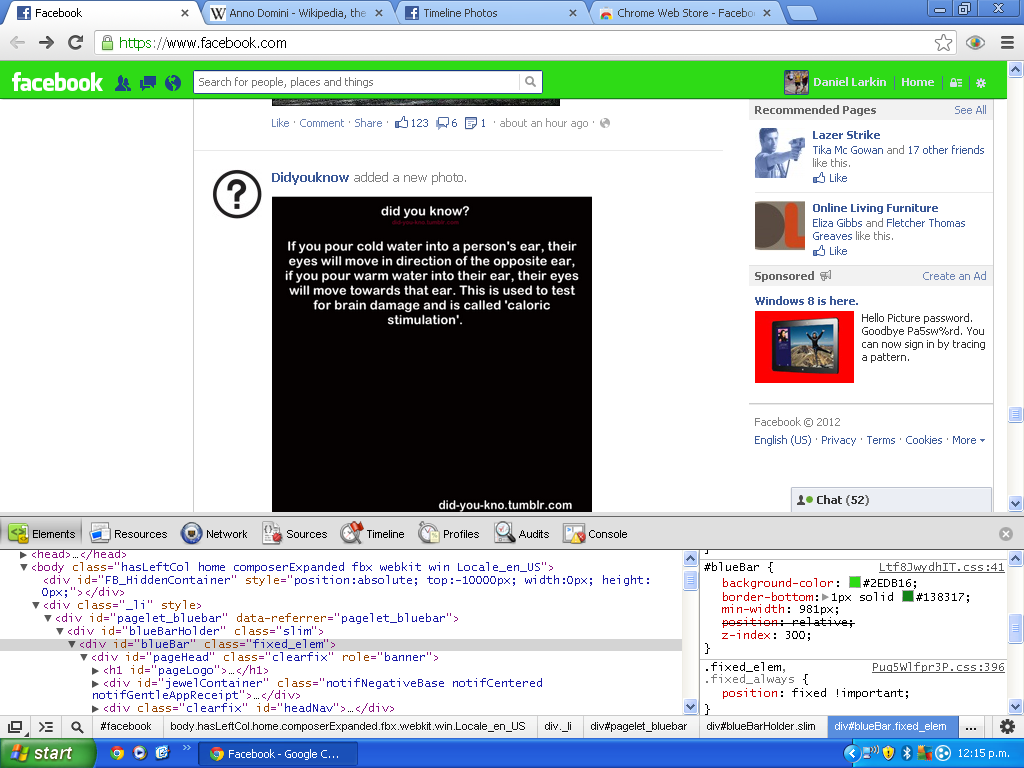This screenshot has width=1024, height=768.
Task: Open the Chat (52) bar
Action: pyautogui.click(x=891, y=500)
